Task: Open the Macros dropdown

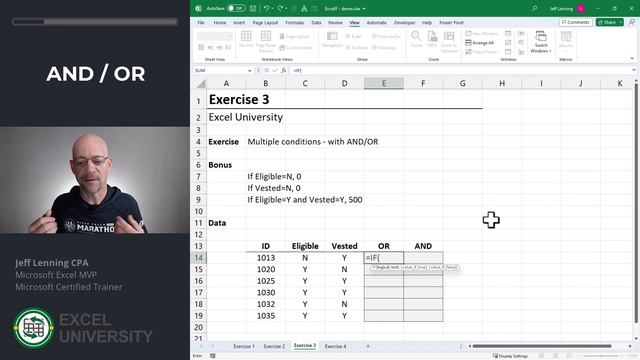Action: (x=566, y=42)
